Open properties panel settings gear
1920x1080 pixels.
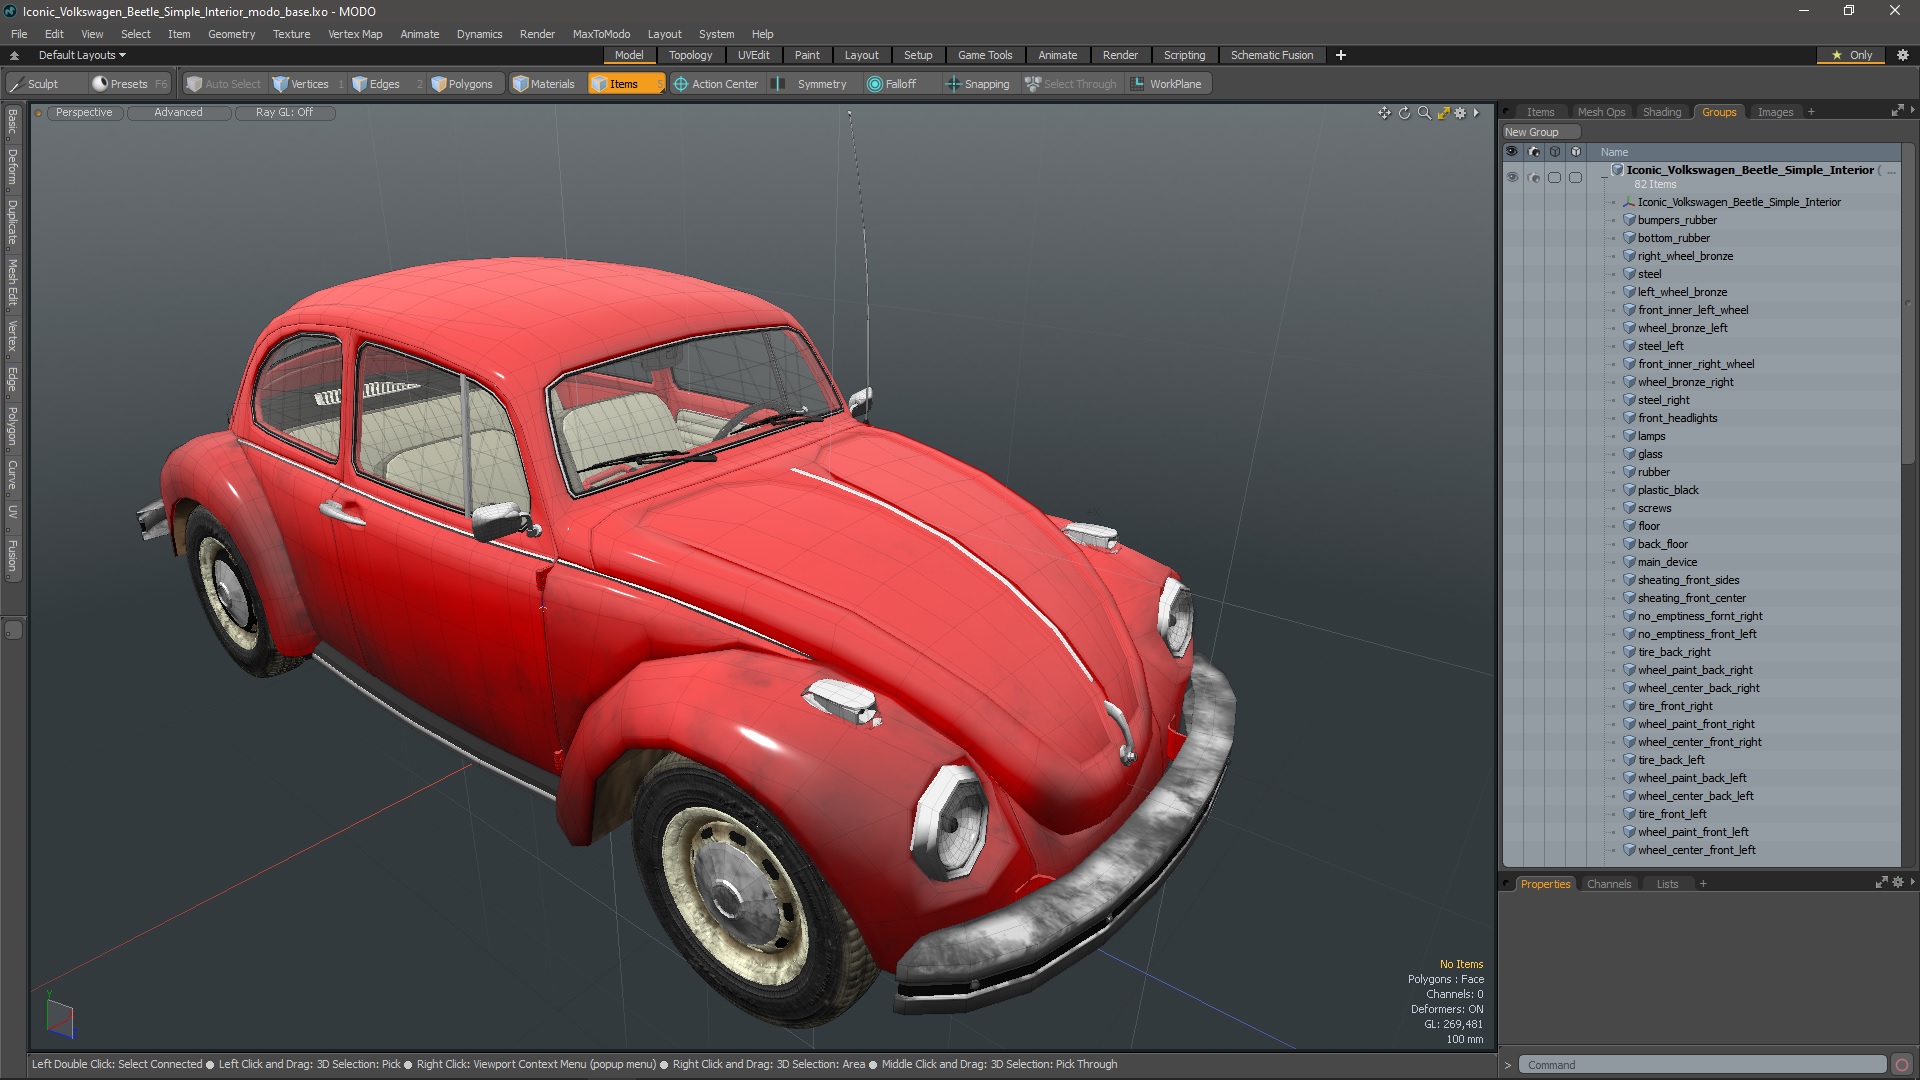[x=1898, y=882]
